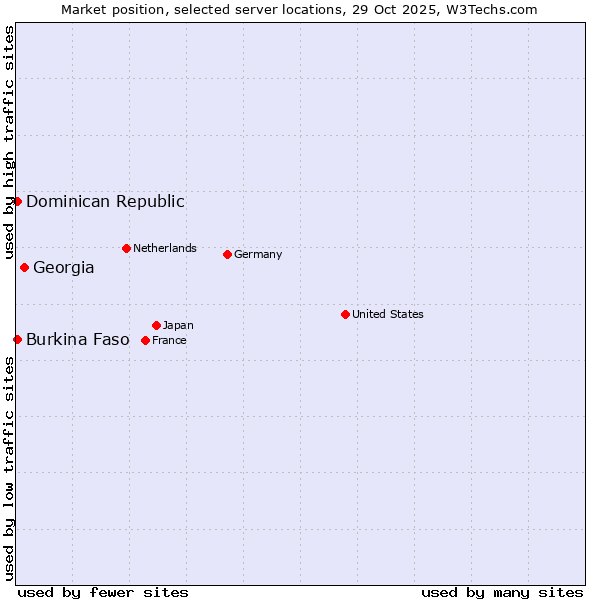Click the Dominican Republic text label
Image resolution: width=600 pixels, height=600 pixels.
(x=105, y=201)
